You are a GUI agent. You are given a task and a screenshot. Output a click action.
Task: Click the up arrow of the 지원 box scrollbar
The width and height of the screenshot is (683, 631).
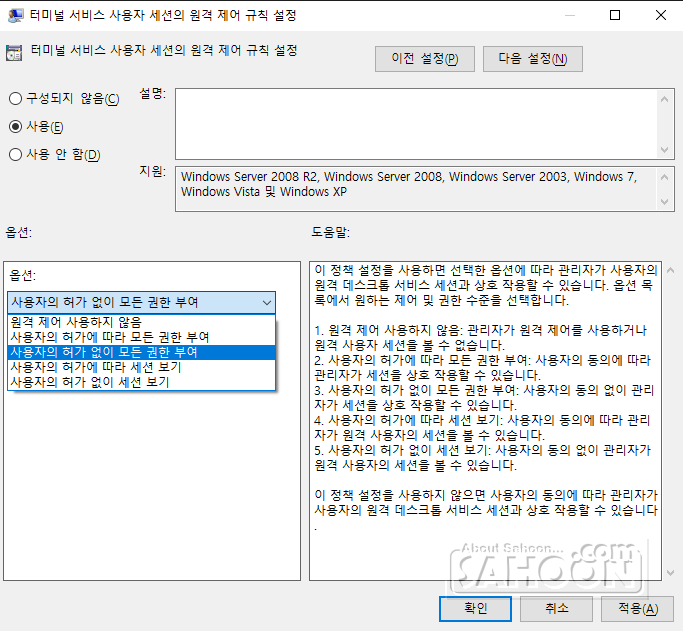[x=666, y=176]
